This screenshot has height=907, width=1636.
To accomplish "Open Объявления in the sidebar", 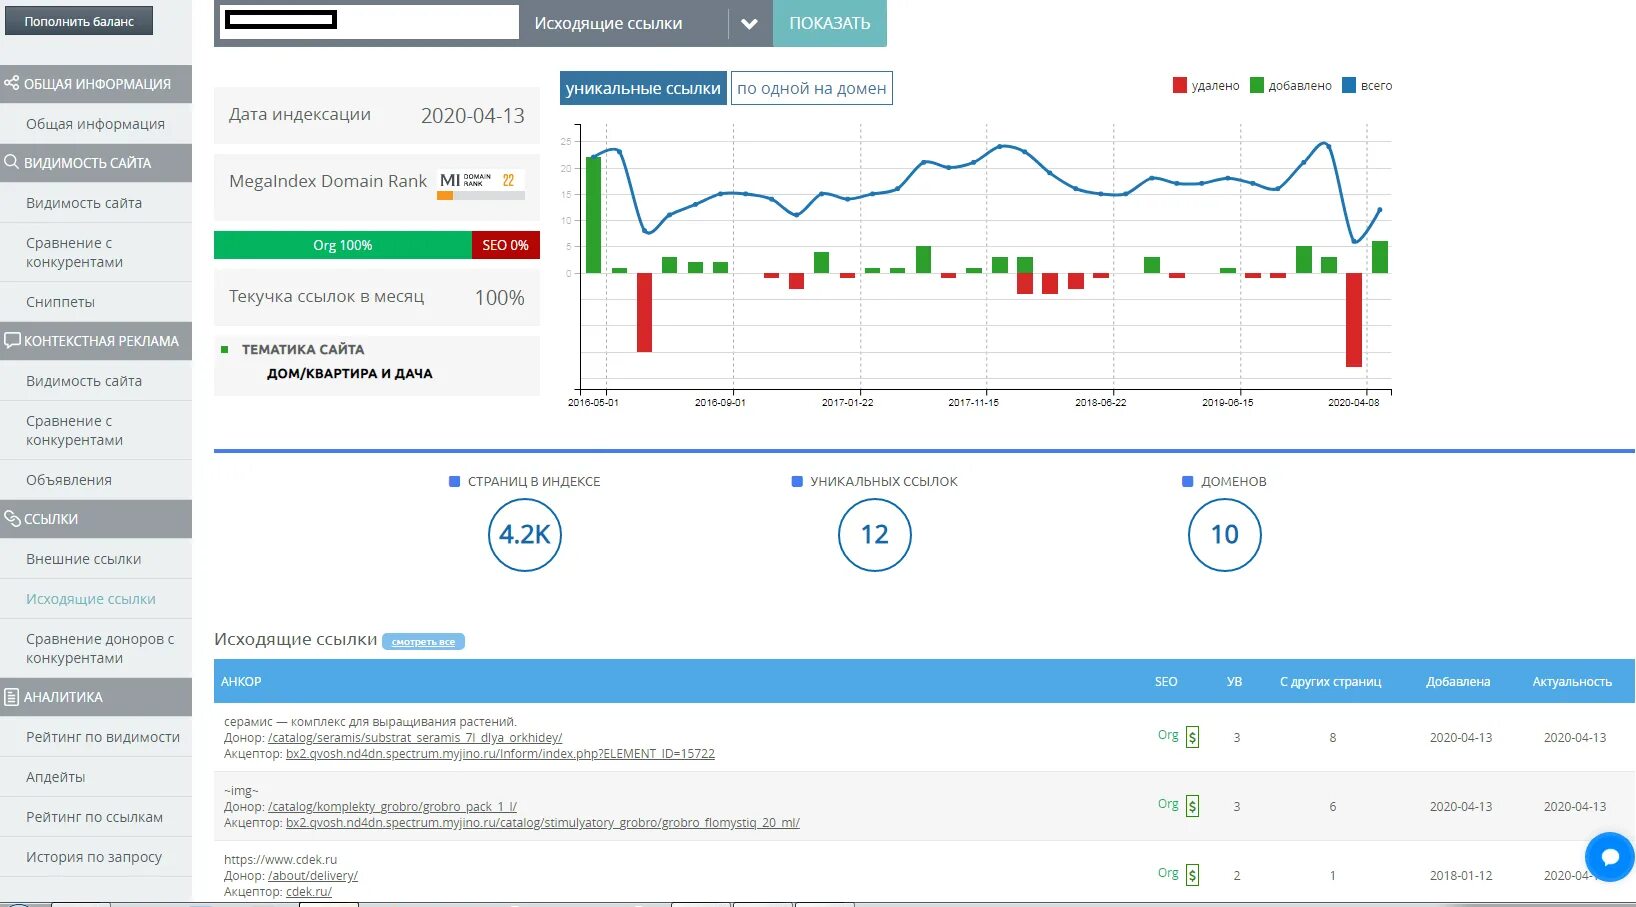I will [96, 480].
